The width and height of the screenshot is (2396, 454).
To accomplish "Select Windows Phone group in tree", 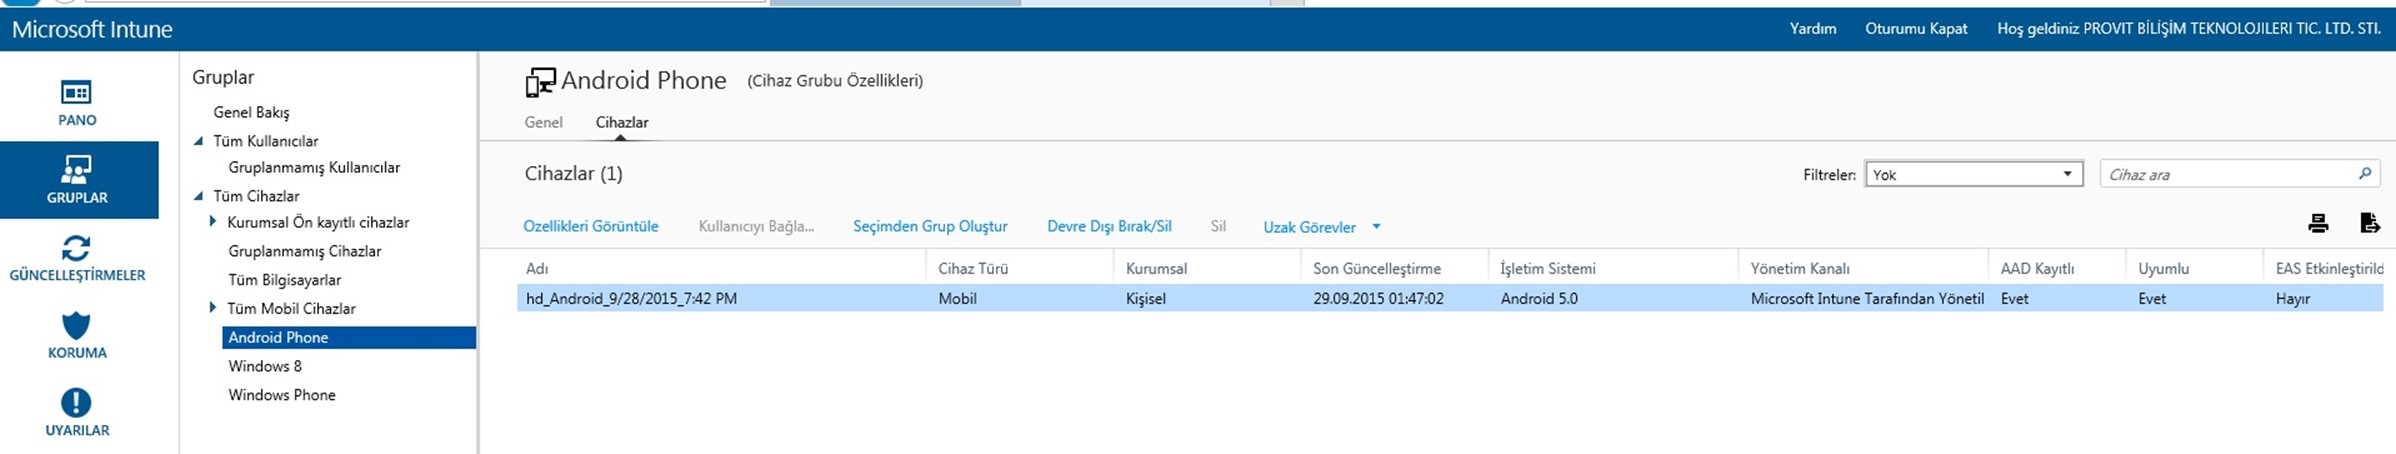I will coord(281,395).
